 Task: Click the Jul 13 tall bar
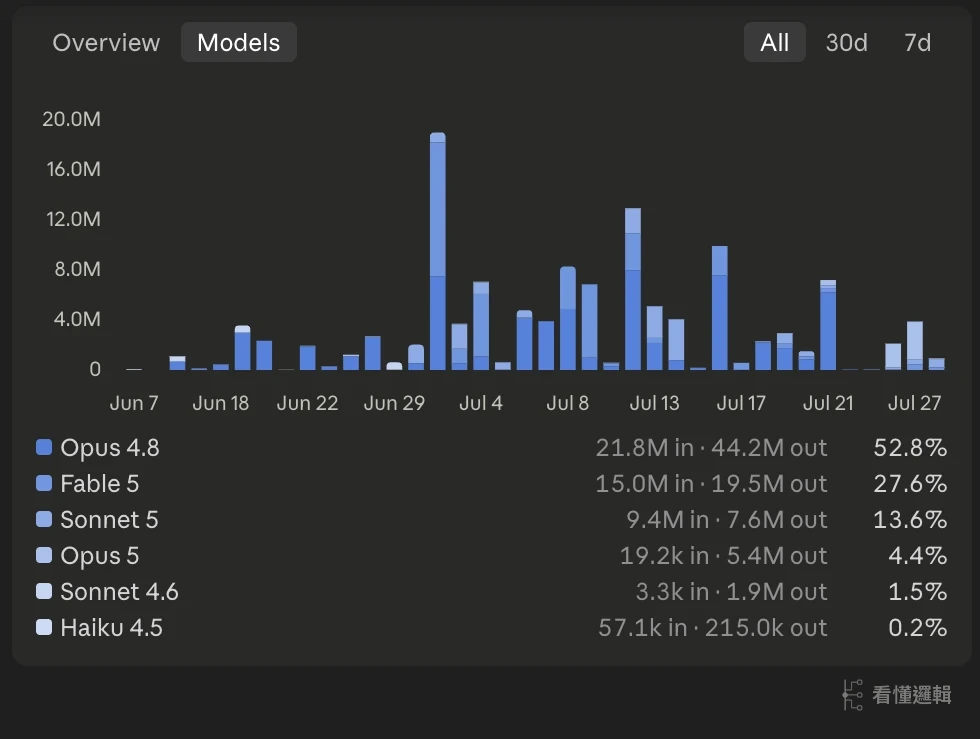point(632,289)
